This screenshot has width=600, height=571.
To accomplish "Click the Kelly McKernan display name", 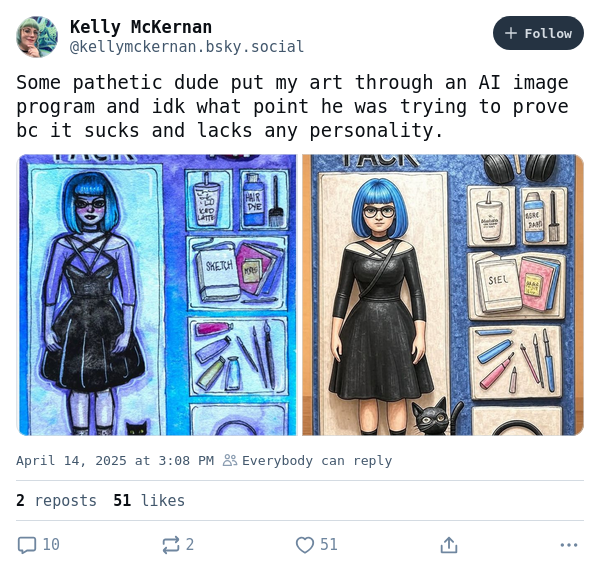I will click(141, 26).
